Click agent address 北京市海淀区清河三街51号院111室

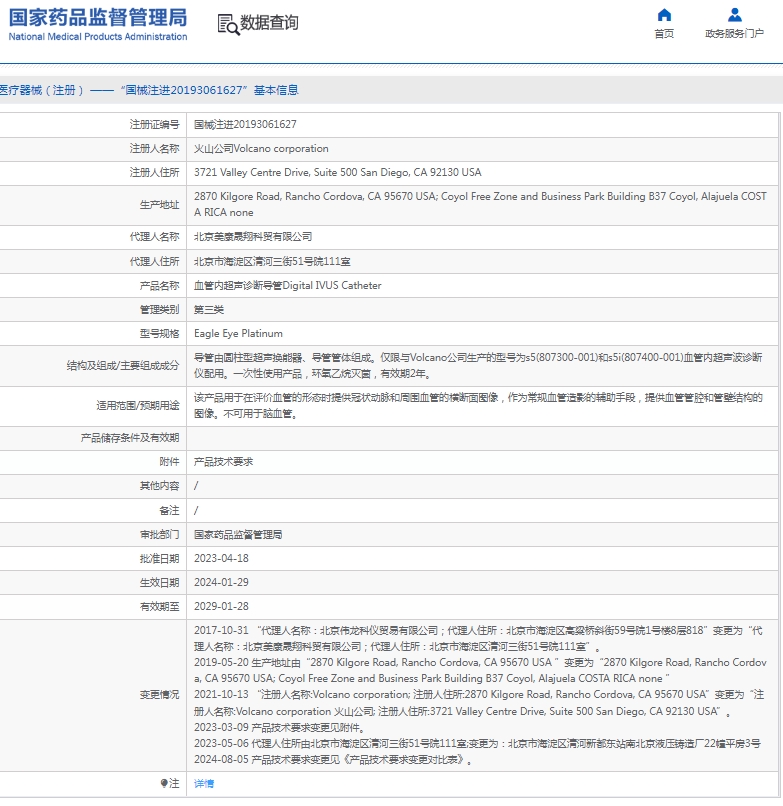click(272, 262)
